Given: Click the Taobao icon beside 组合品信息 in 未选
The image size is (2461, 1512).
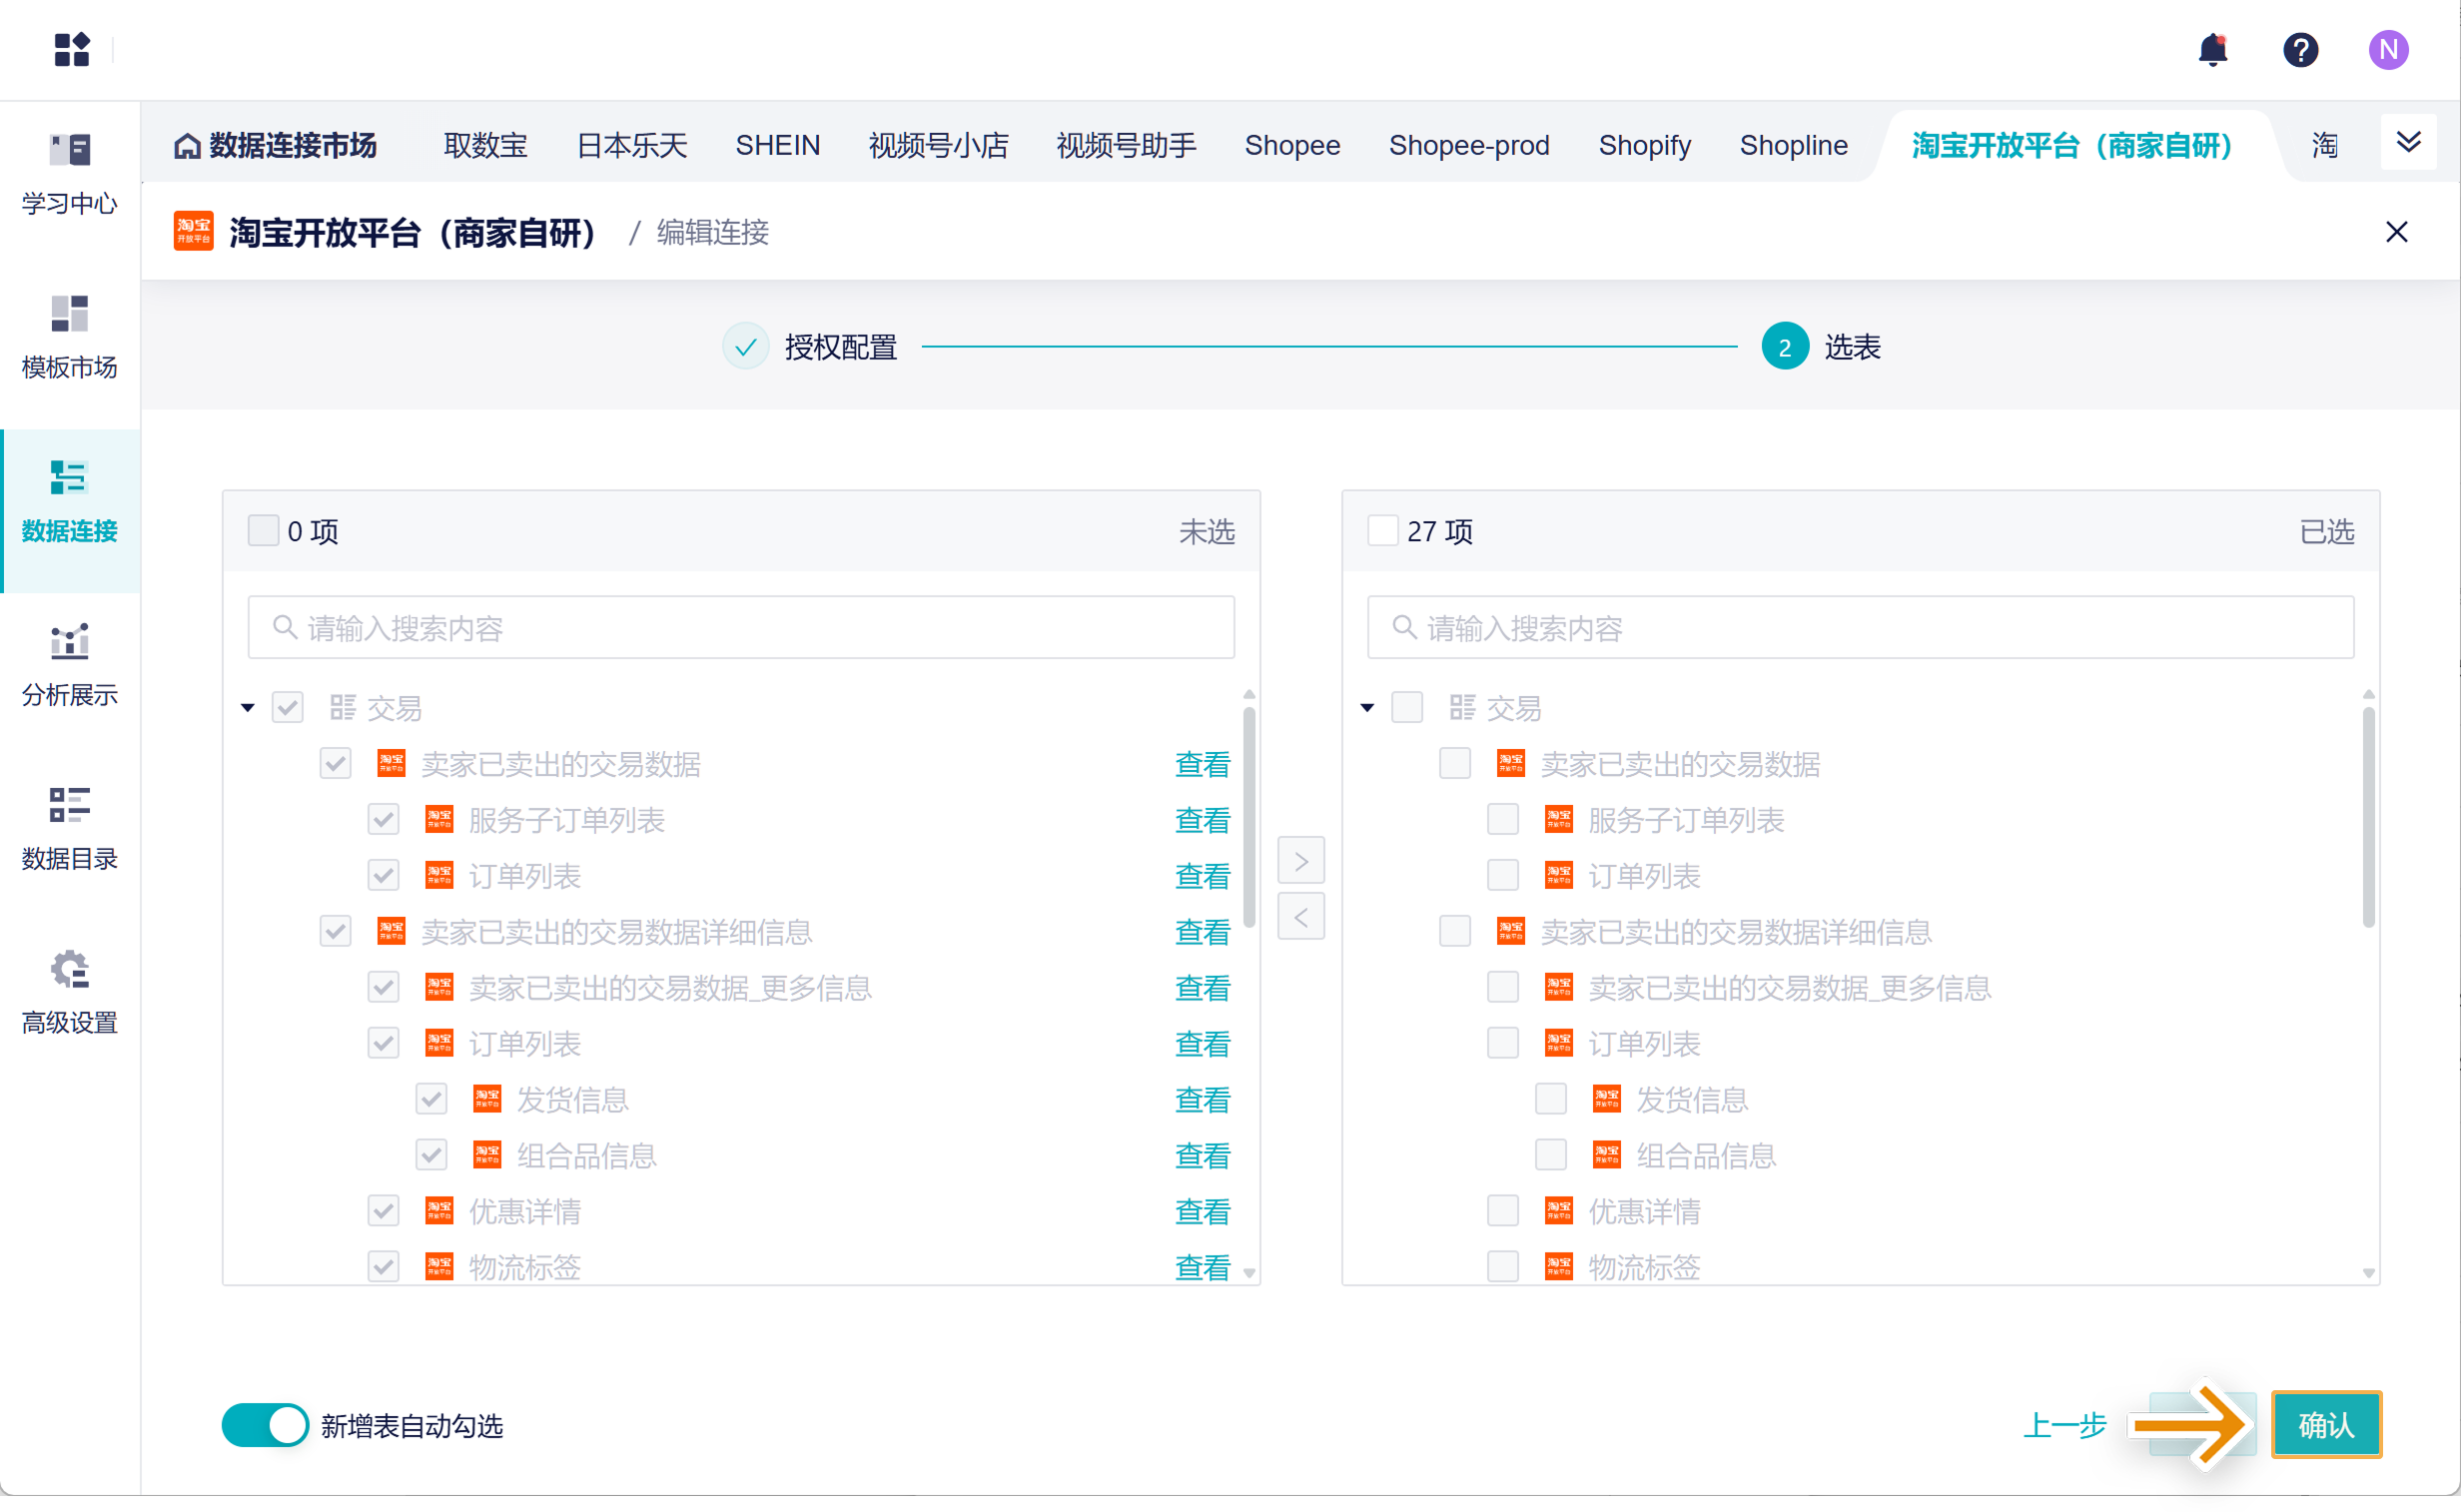Looking at the screenshot, I should click(487, 1156).
